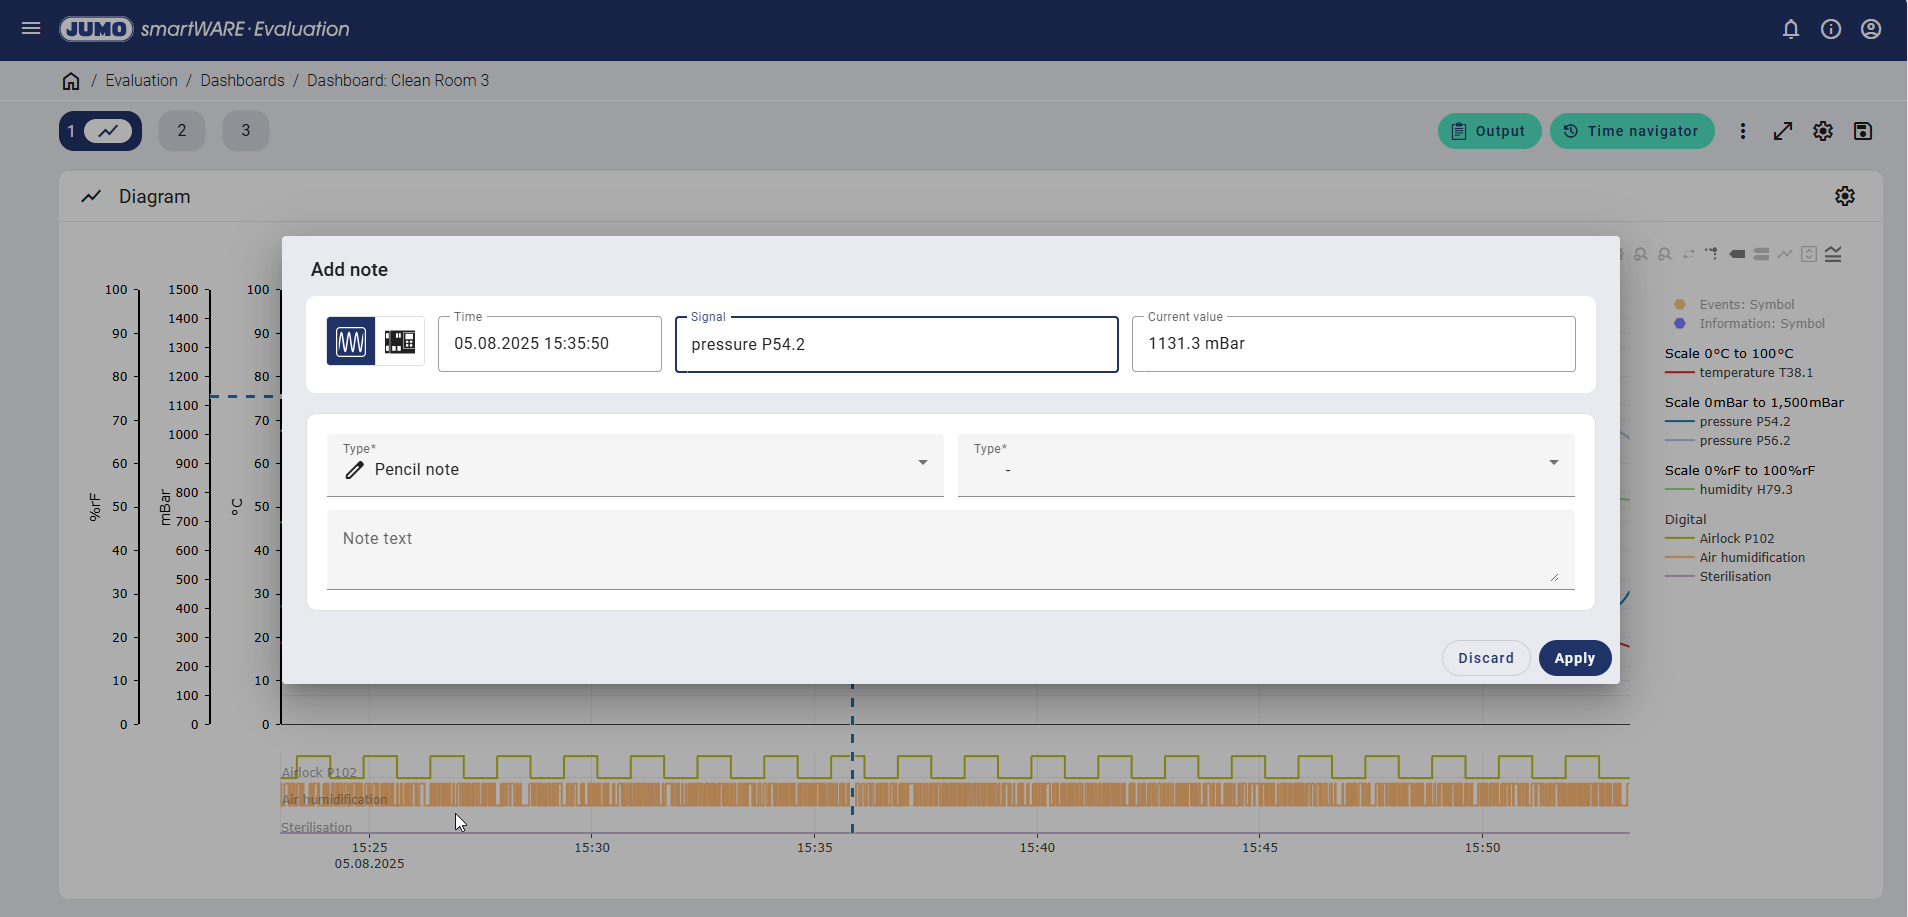Click the info circle icon

coord(1830,29)
